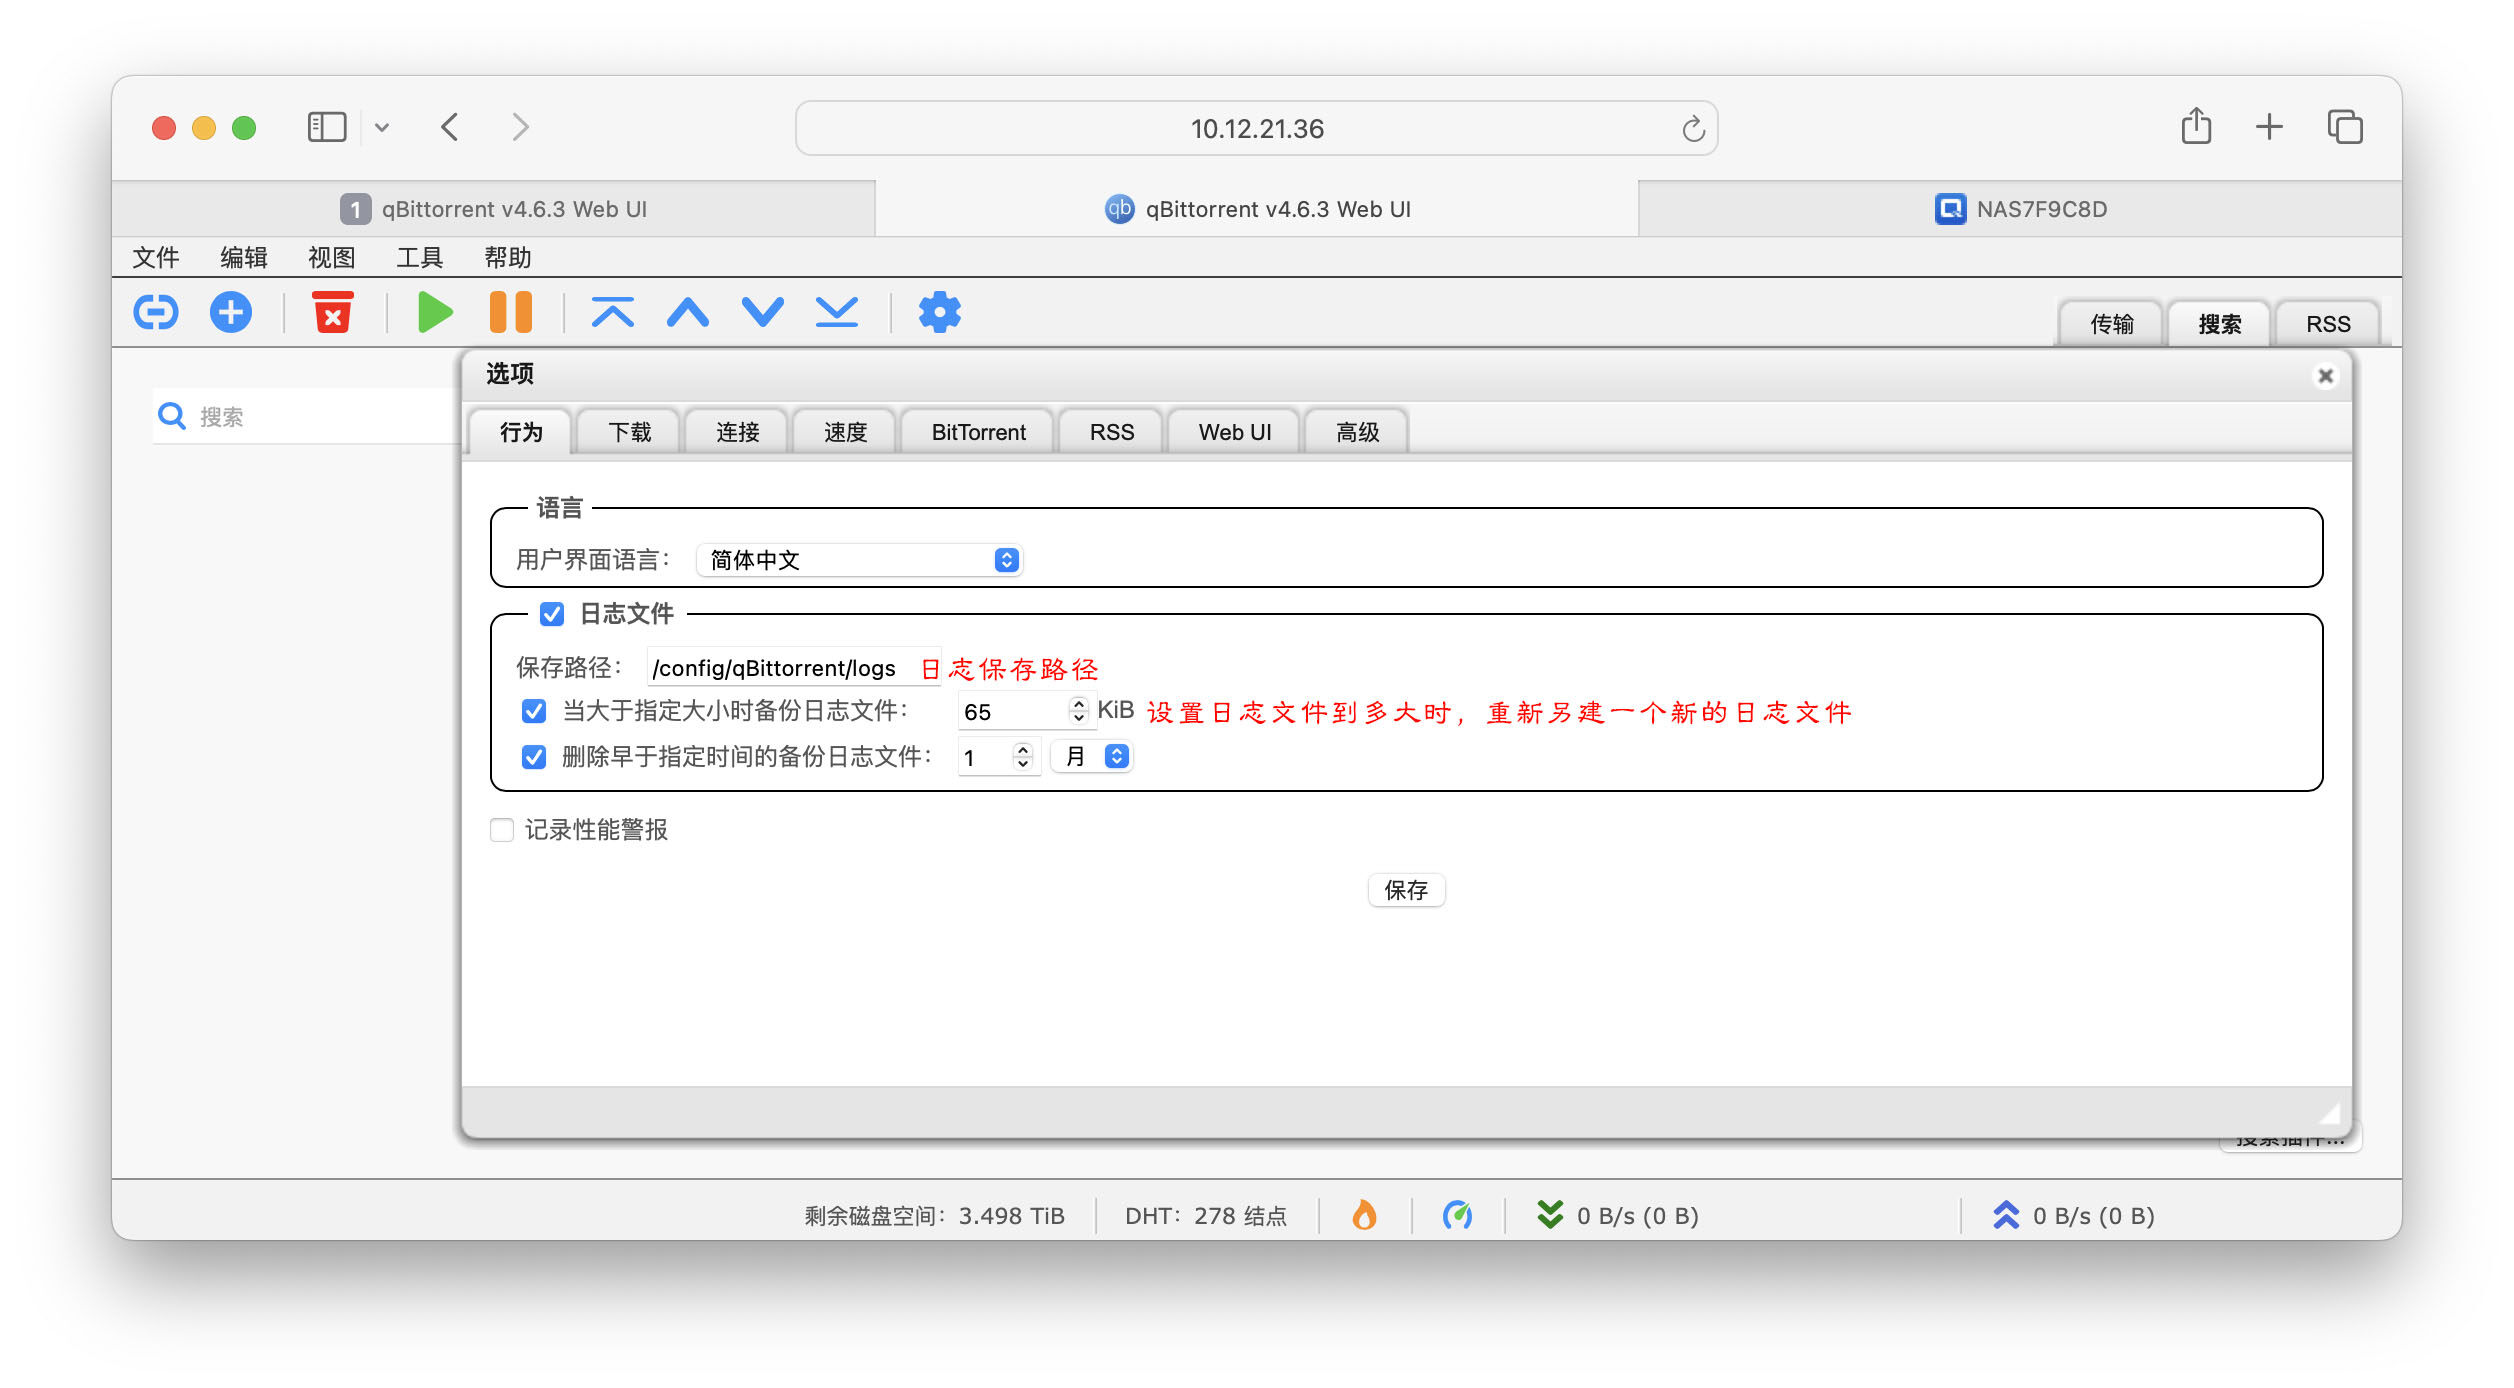This screenshot has width=2514, height=1388.
Task: Delete torrent with red trash icon
Action: (x=333, y=313)
